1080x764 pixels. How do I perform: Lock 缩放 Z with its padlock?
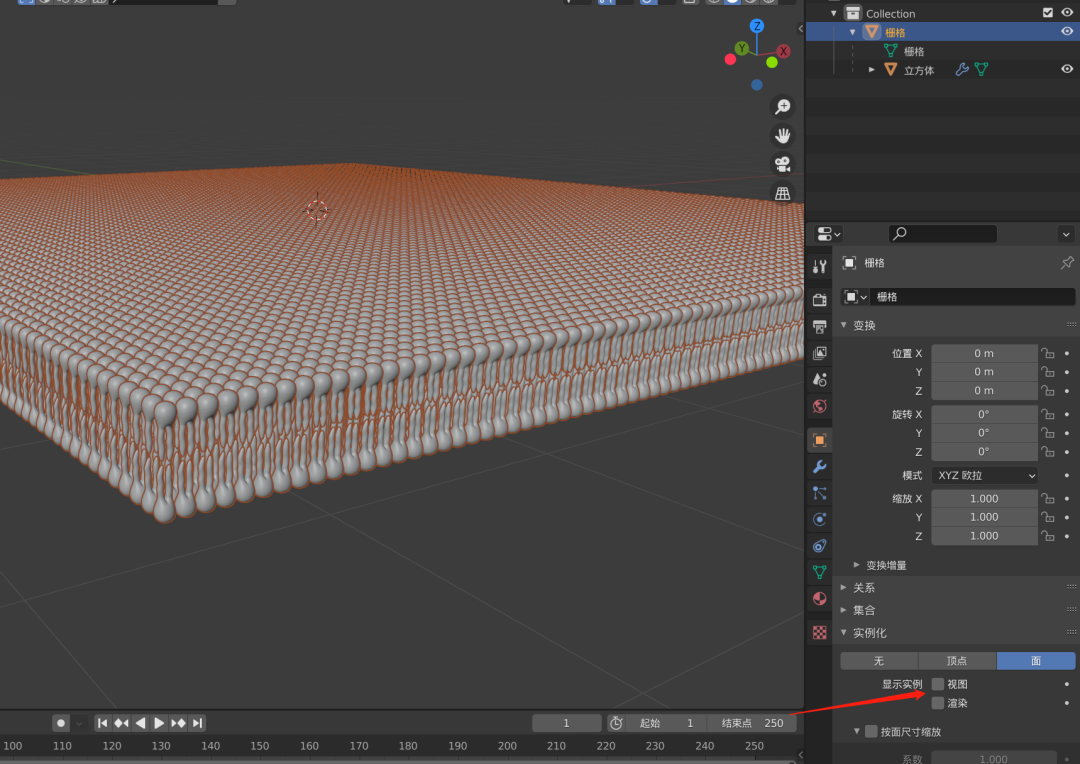coord(1048,536)
